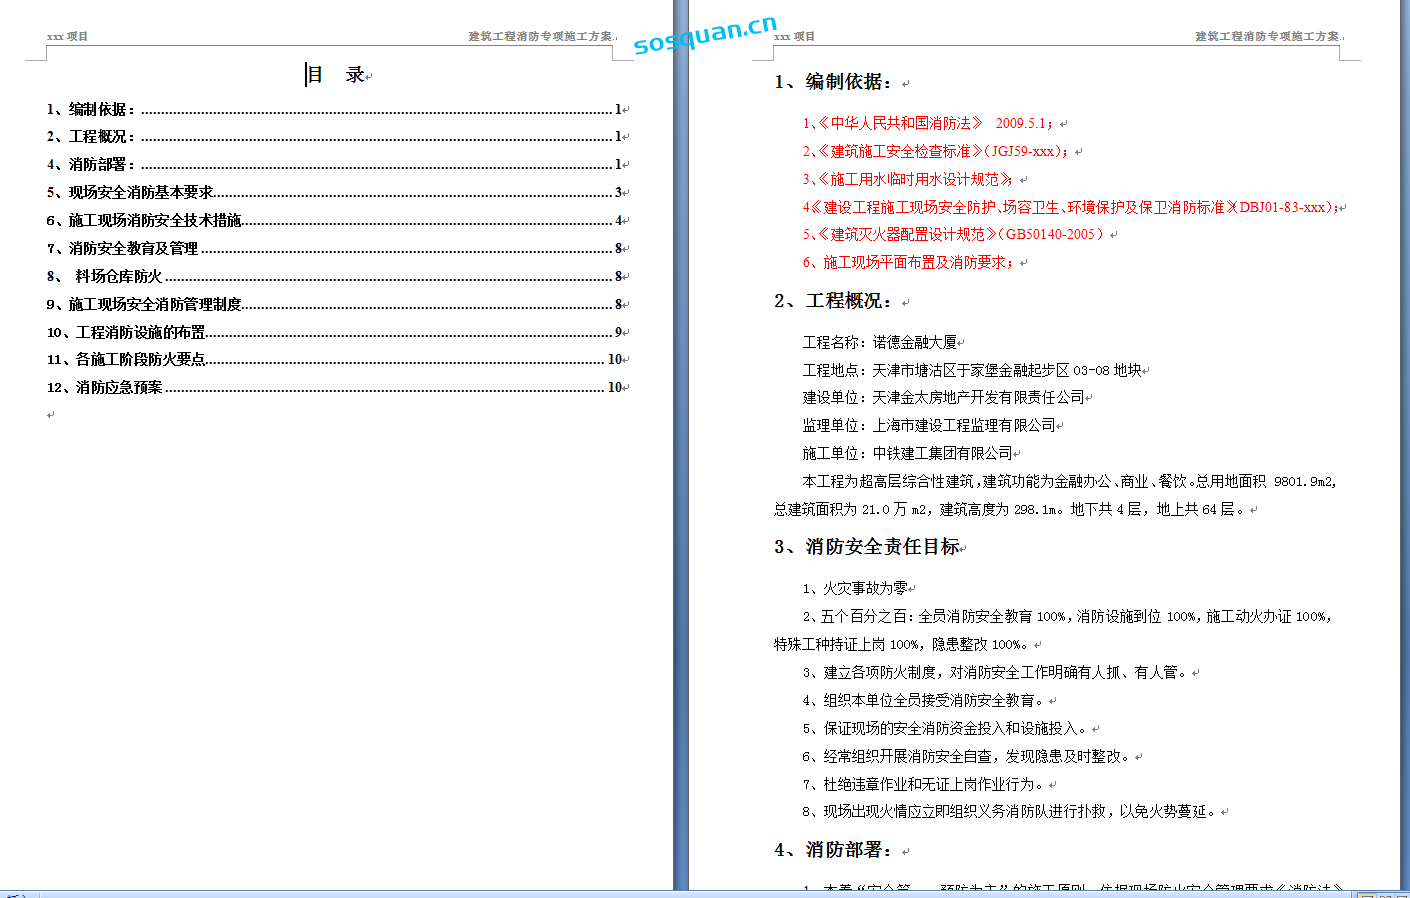Viewport: 1410px width, 898px height.
Task: Jump to 工程概况 from the contents list
Action: pyautogui.click(x=91, y=137)
